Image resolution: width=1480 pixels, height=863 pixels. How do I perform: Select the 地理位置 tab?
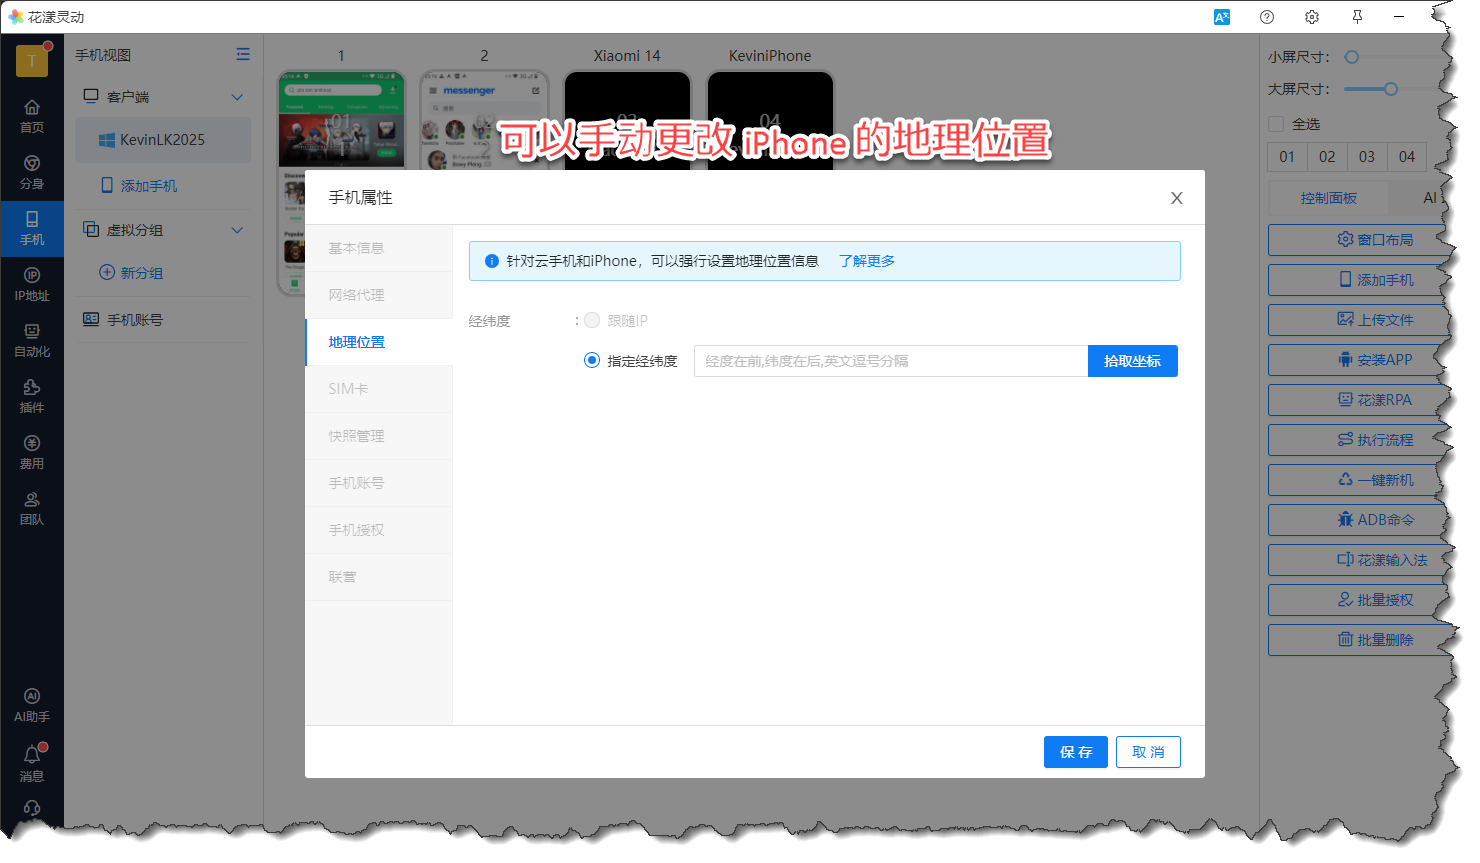pos(379,342)
